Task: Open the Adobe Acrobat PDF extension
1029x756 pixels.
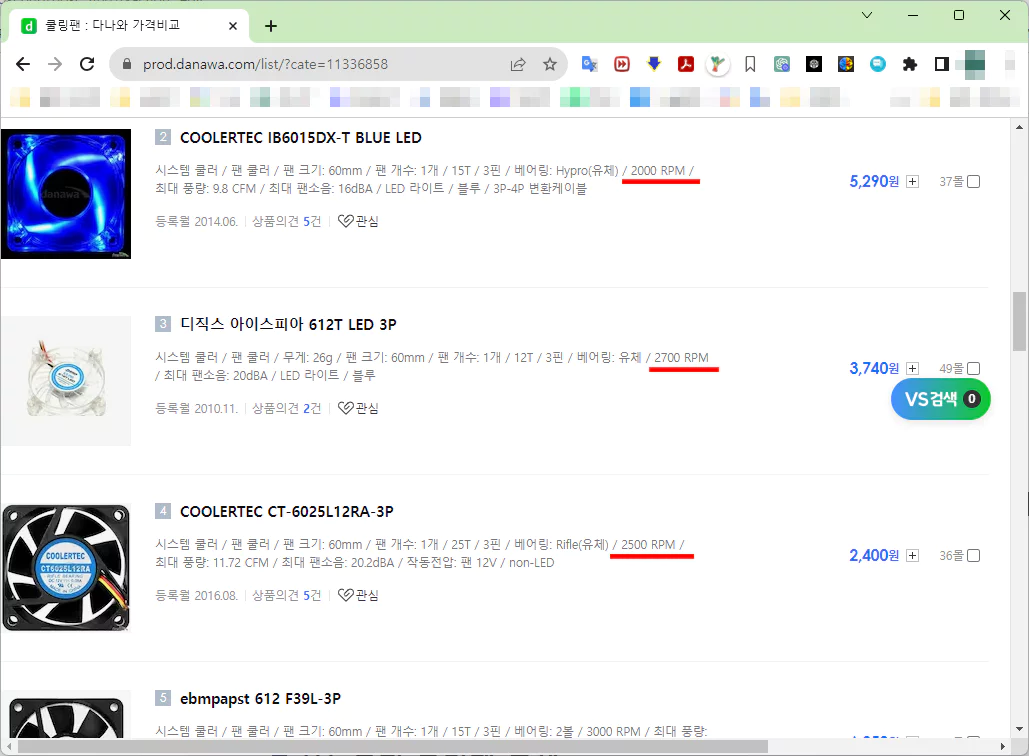Action: [x=686, y=64]
